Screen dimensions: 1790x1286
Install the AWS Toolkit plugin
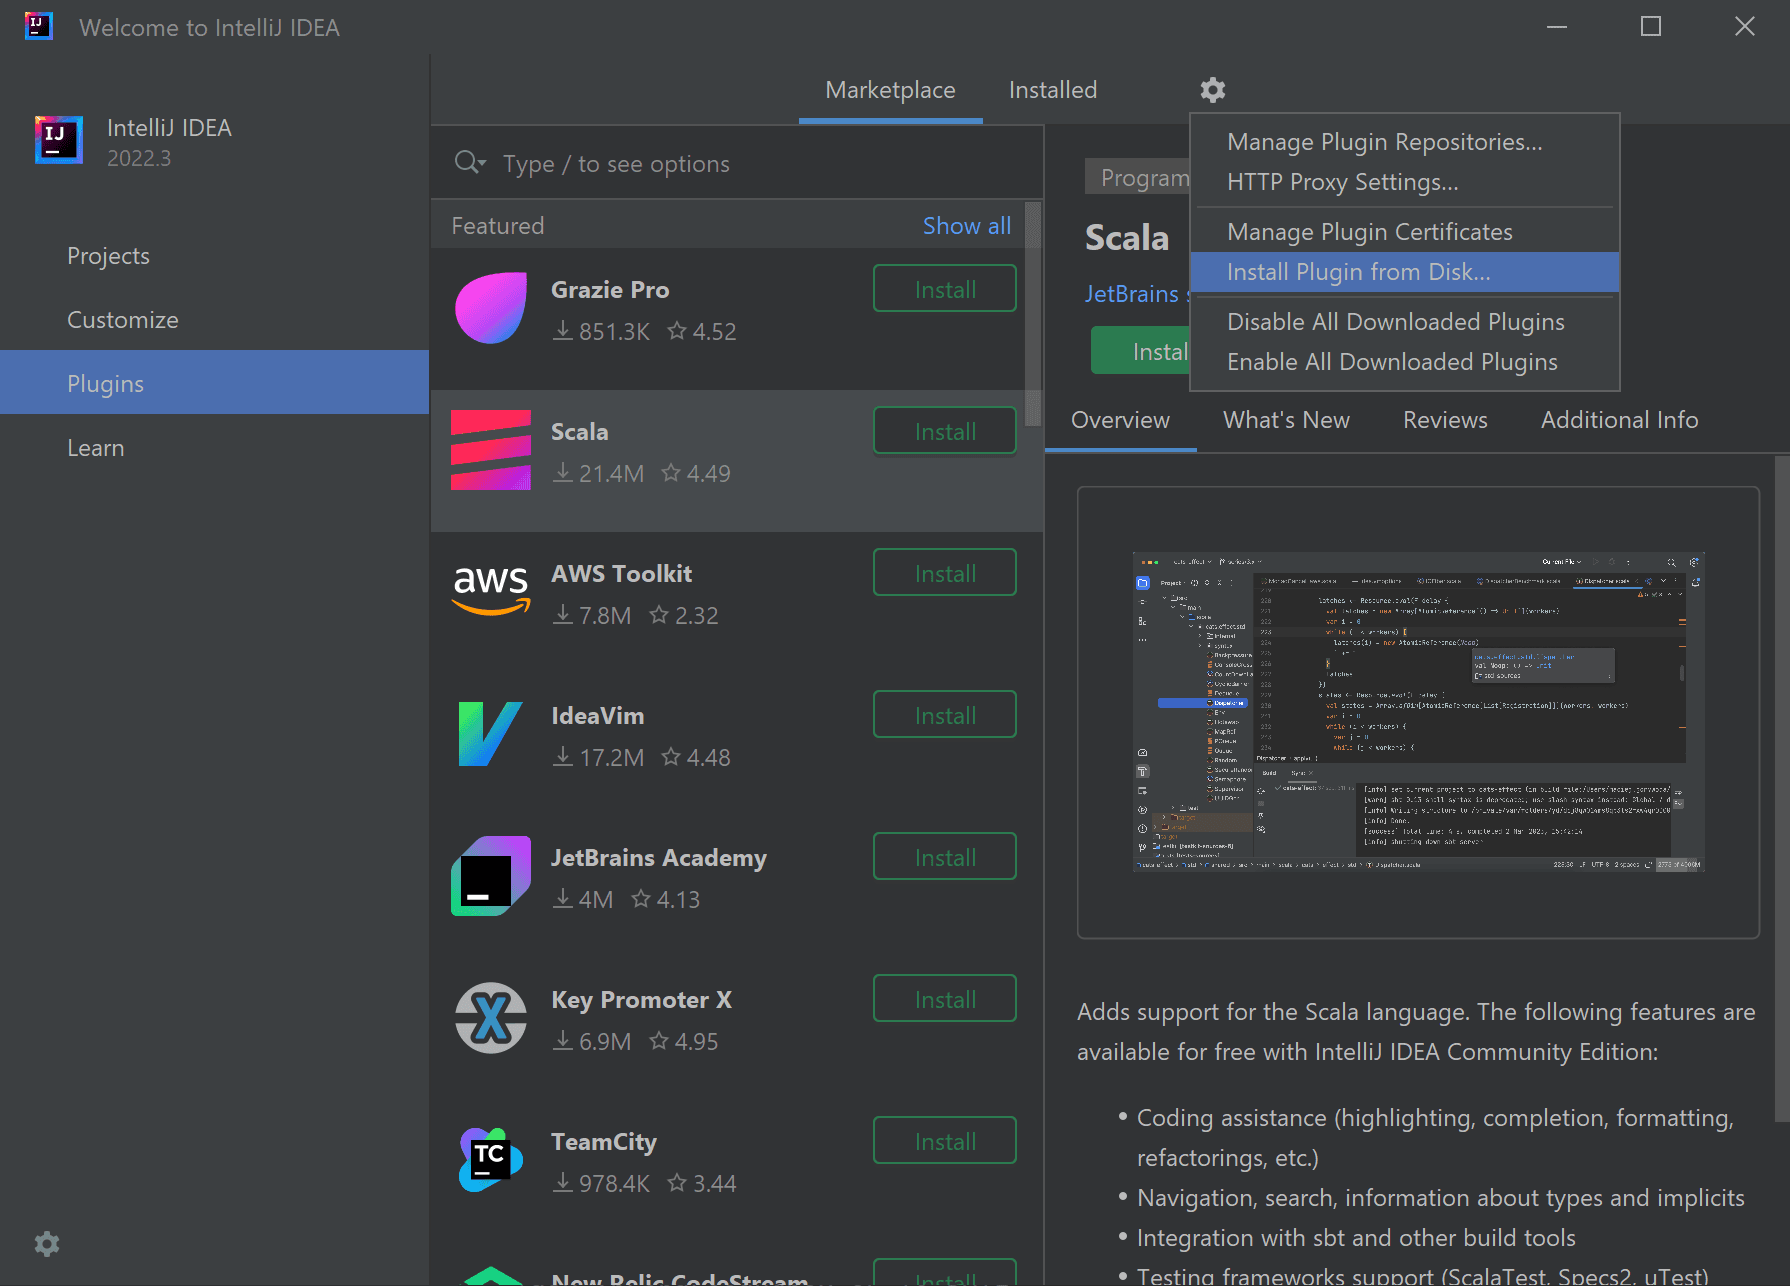point(944,572)
